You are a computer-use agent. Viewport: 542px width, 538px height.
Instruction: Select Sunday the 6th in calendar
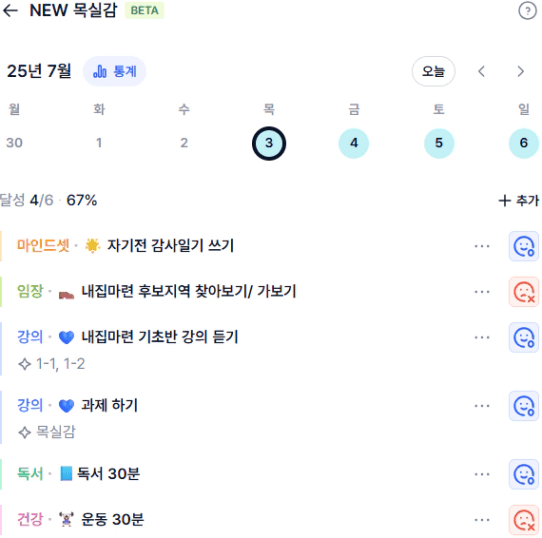click(x=524, y=143)
